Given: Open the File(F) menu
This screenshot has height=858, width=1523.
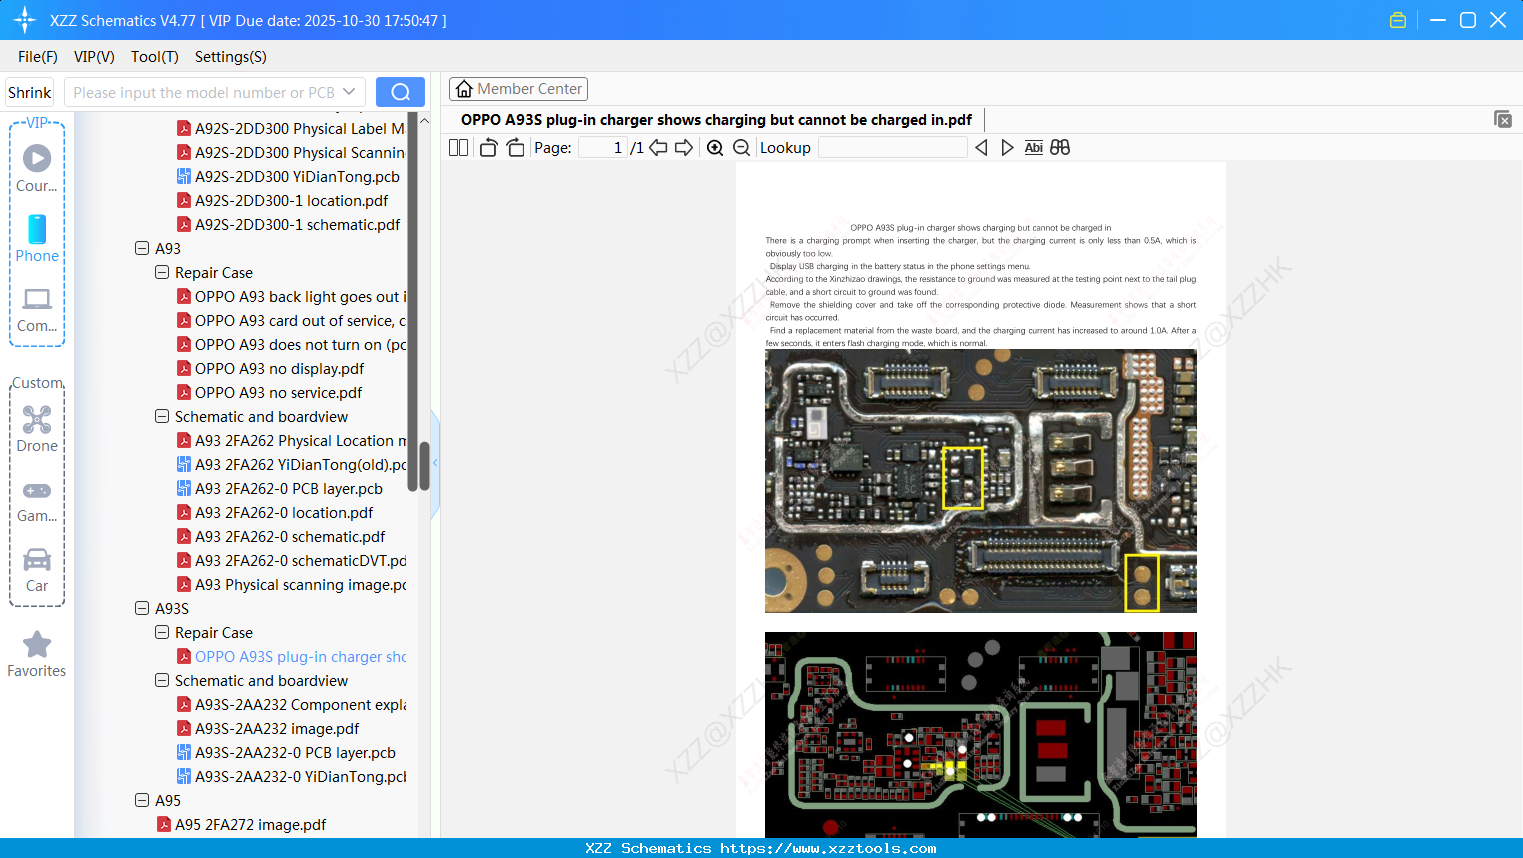Looking at the screenshot, I should click(38, 57).
